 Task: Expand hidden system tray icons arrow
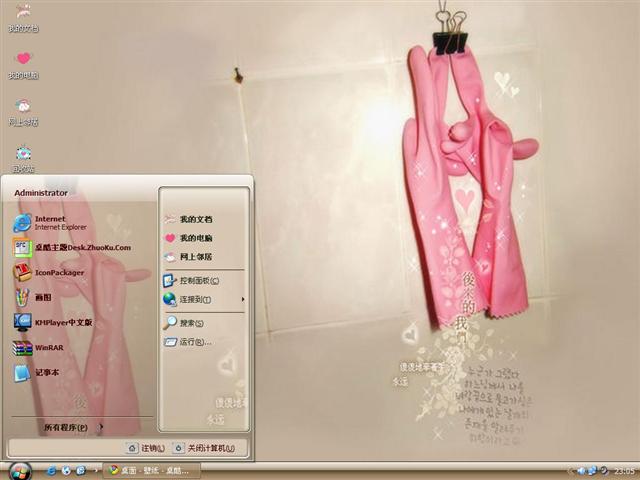point(571,471)
